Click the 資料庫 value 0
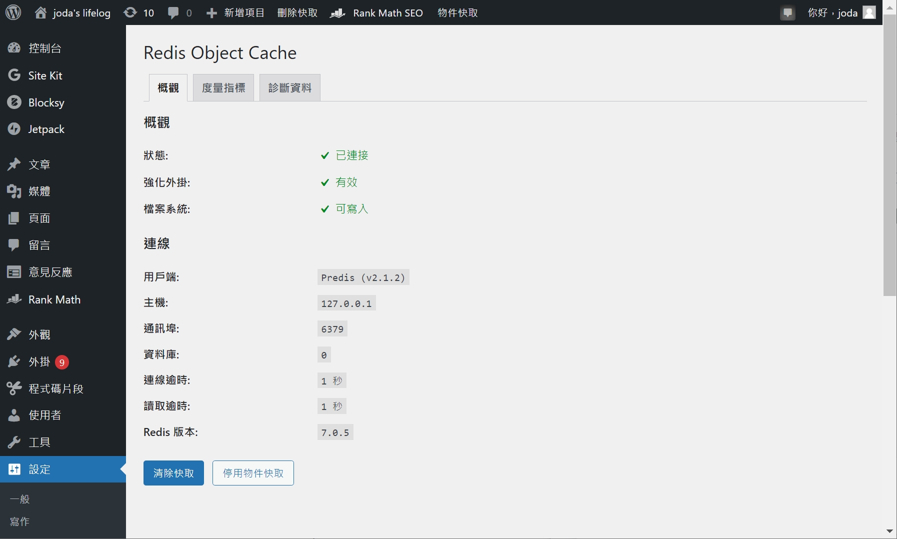Viewport: 897px width, 539px height. [324, 355]
